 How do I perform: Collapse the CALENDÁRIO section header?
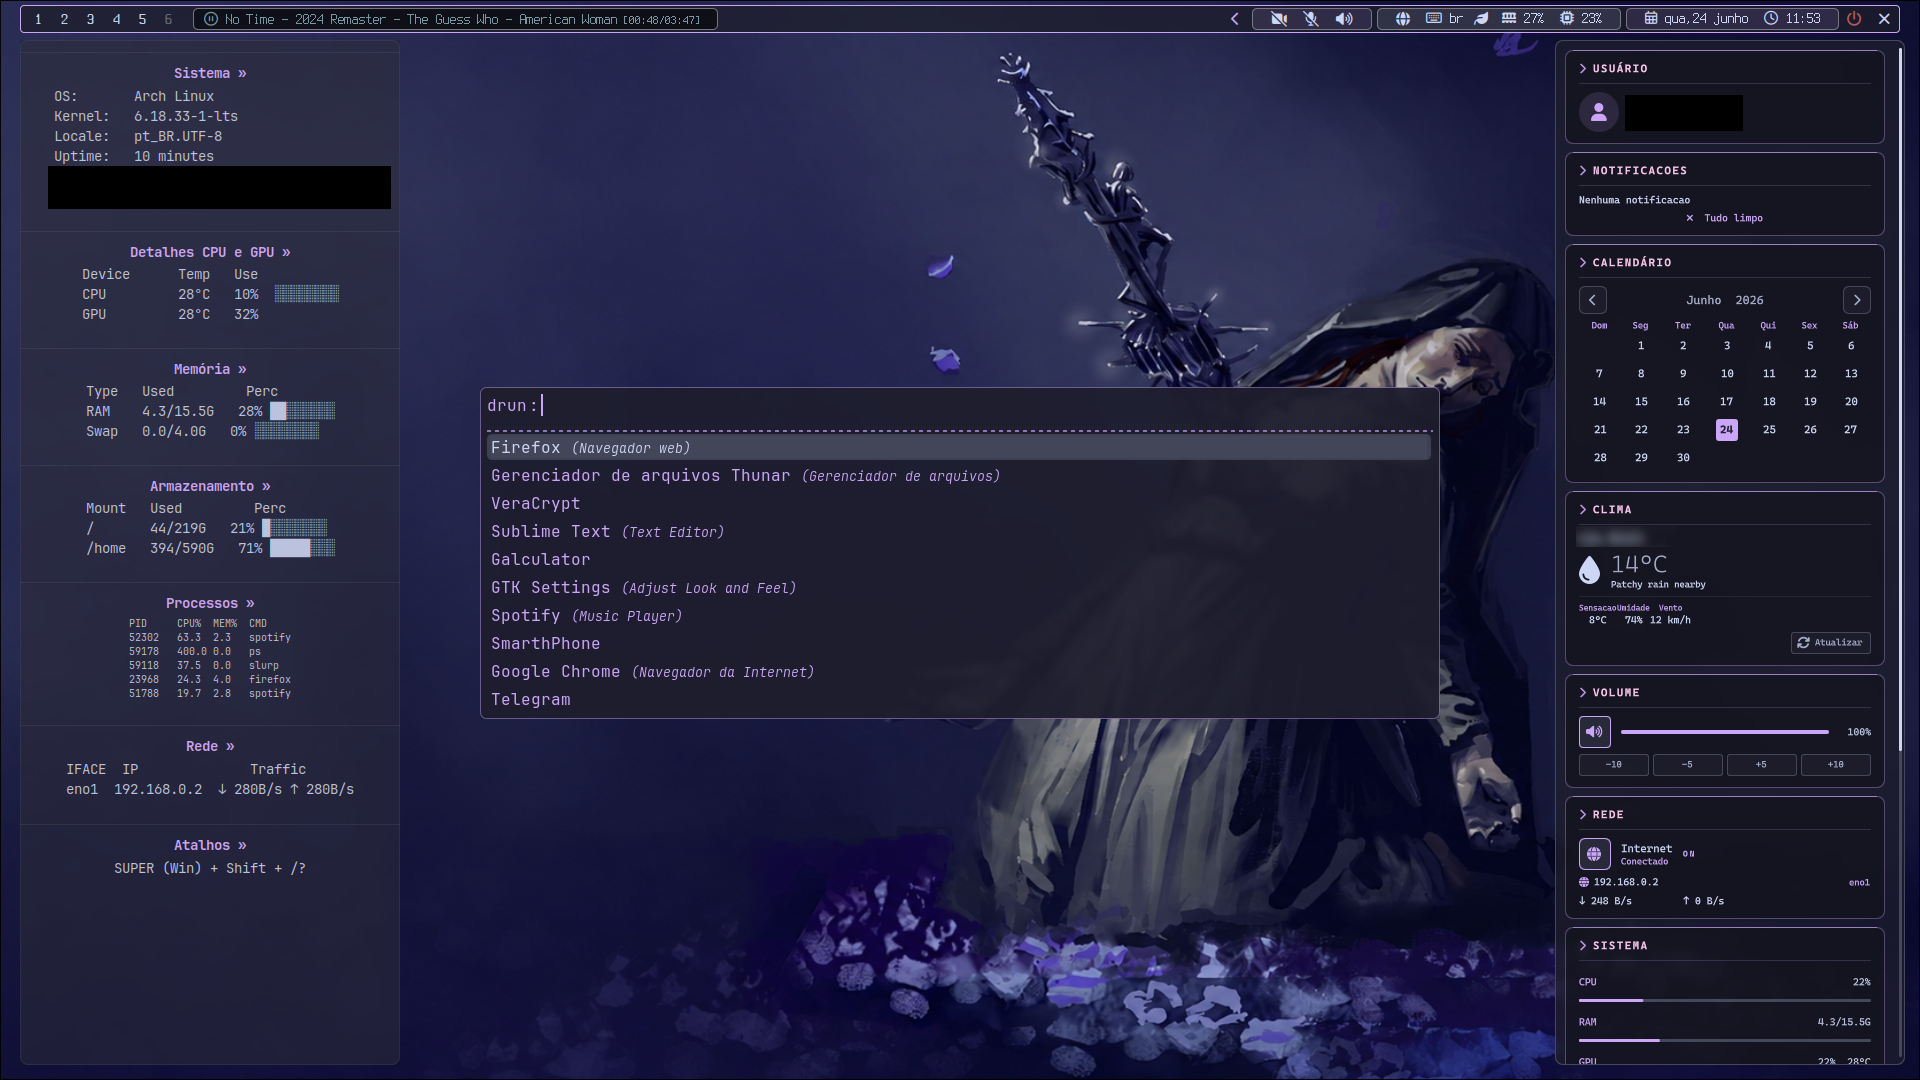(1625, 263)
